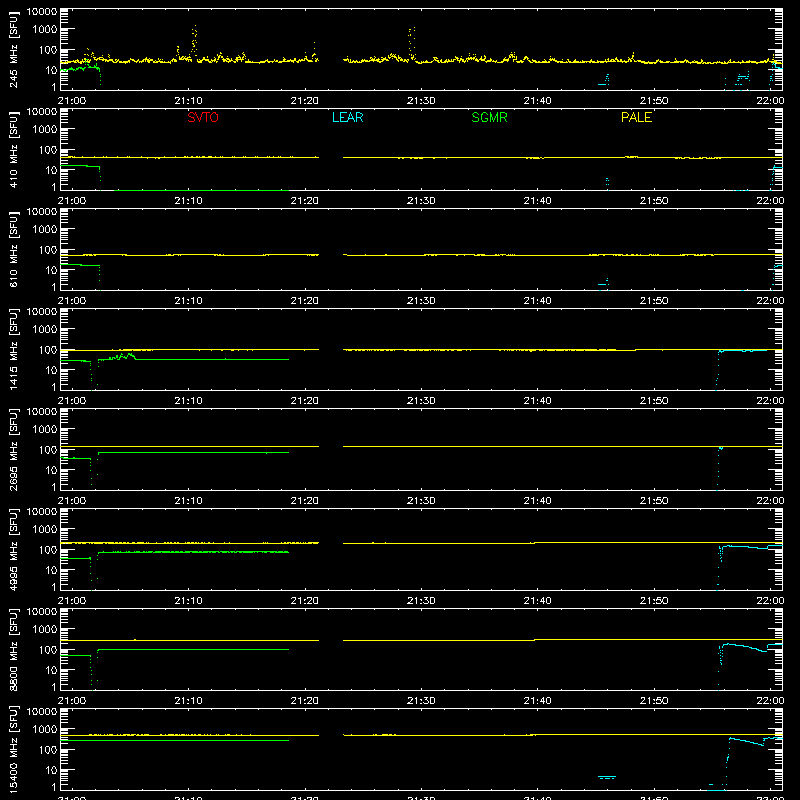Select the '2695 MHz [SFU]' axis title
This screenshot has height=800, width=800.
coord(14,449)
